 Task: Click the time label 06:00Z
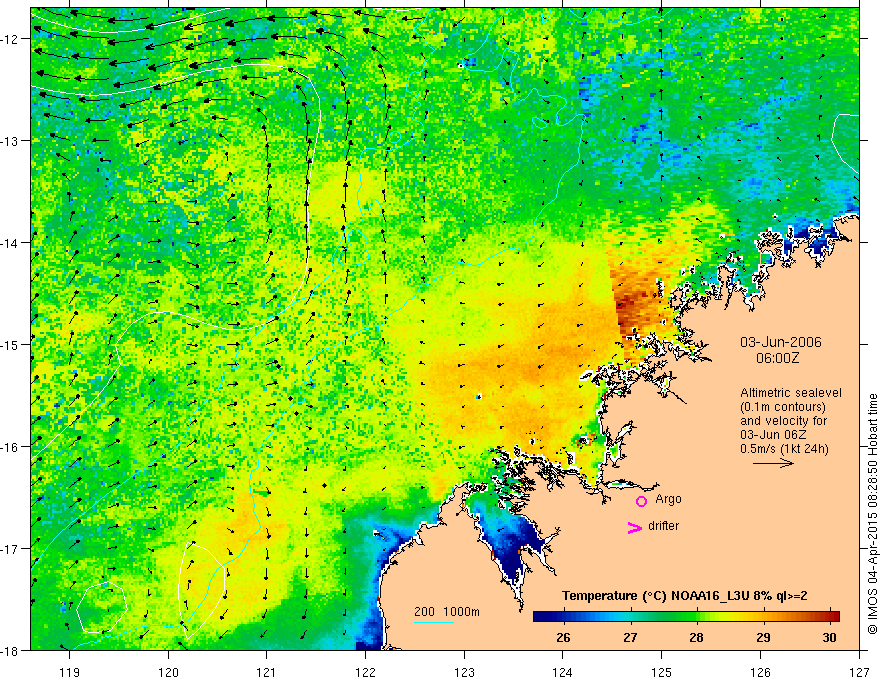[x=777, y=358]
